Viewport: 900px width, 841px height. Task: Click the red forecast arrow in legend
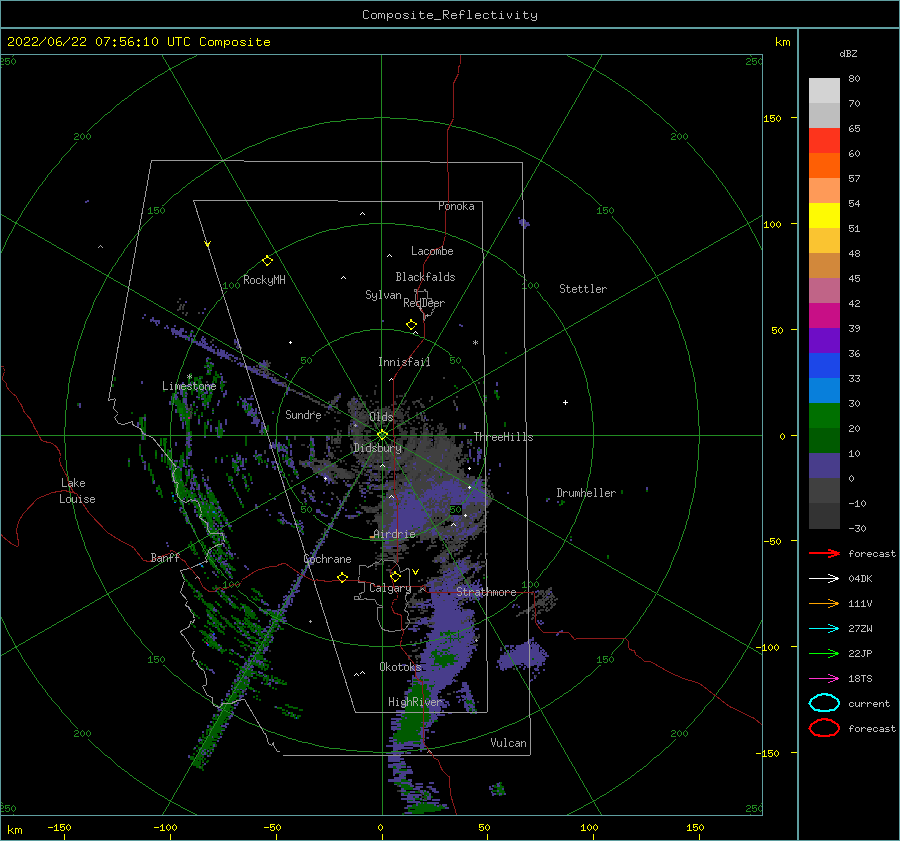(x=824, y=553)
